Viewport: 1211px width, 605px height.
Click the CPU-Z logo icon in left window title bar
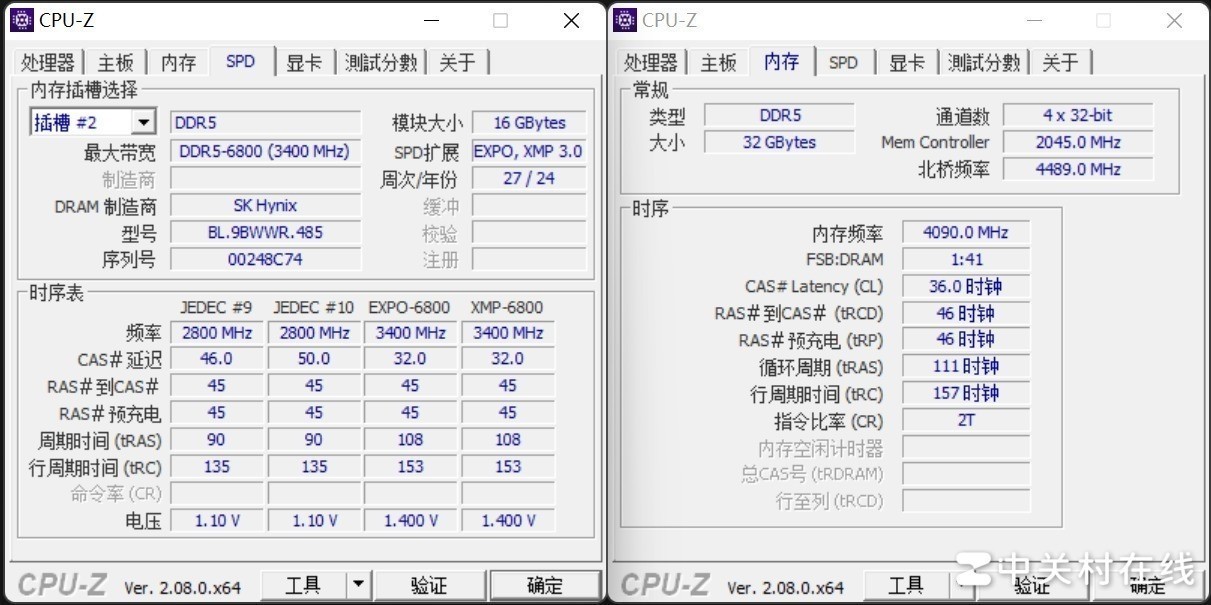pos(22,19)
